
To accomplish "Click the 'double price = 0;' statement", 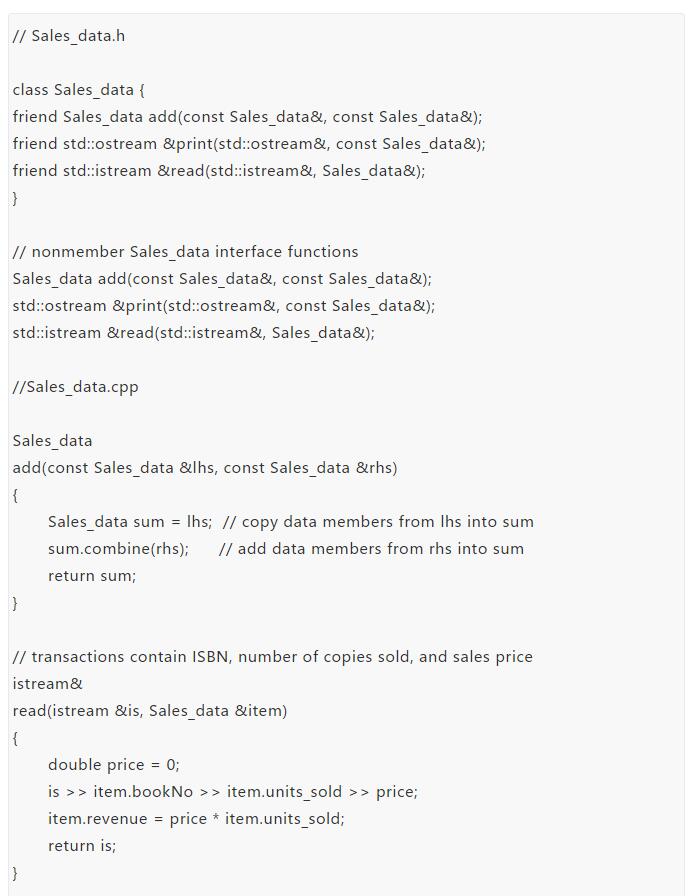I will (x=114, y=765).
